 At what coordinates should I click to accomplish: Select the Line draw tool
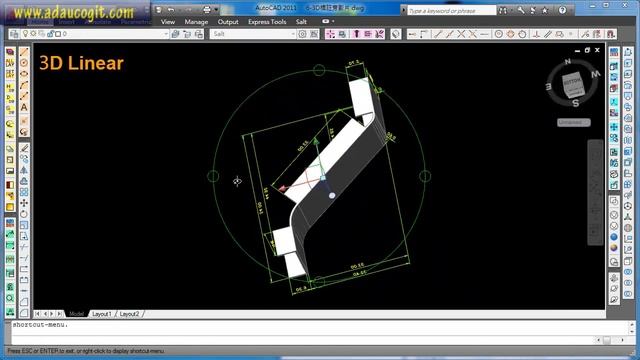[24, 52]
